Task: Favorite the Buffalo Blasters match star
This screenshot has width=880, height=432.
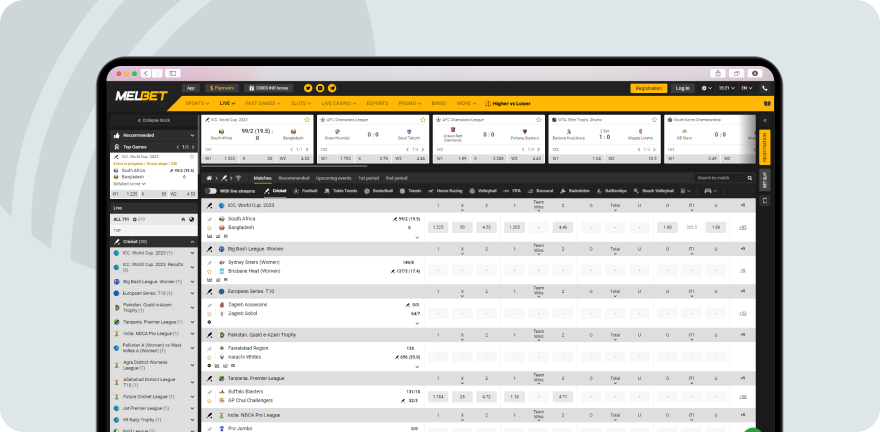Action: point(209,401)
